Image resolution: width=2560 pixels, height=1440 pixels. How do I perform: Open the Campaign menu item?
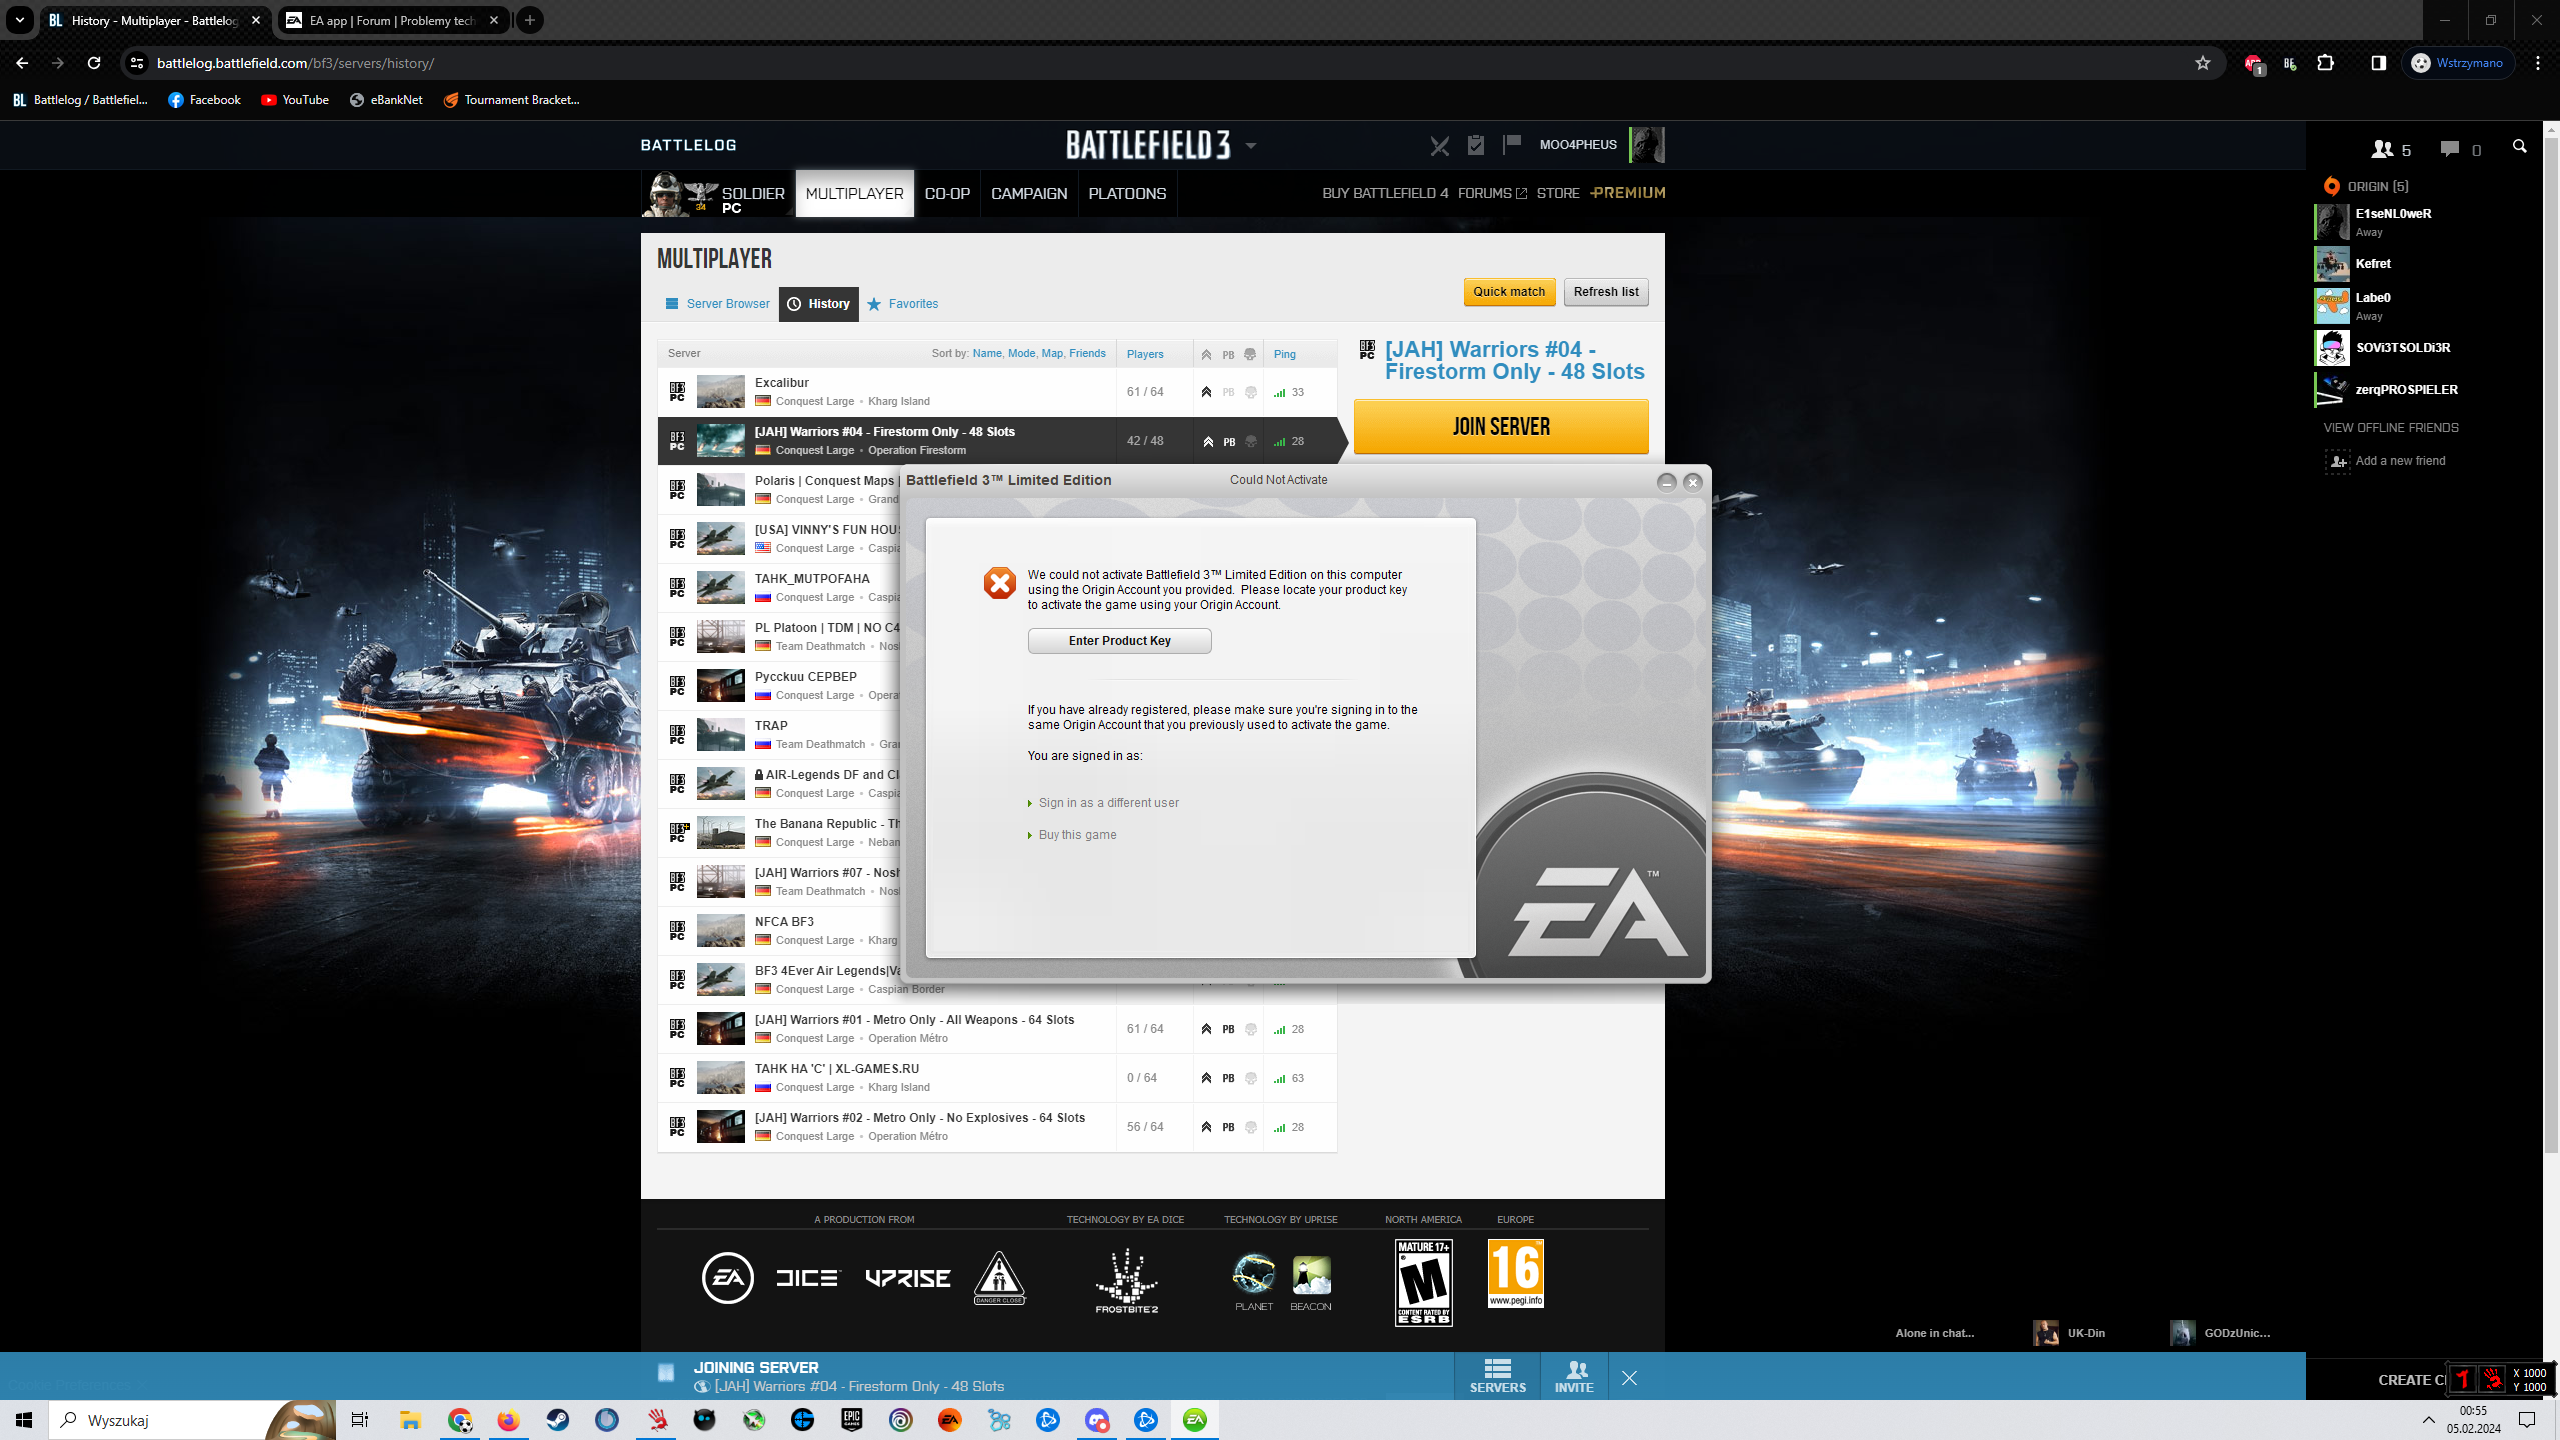(1029, 193)
